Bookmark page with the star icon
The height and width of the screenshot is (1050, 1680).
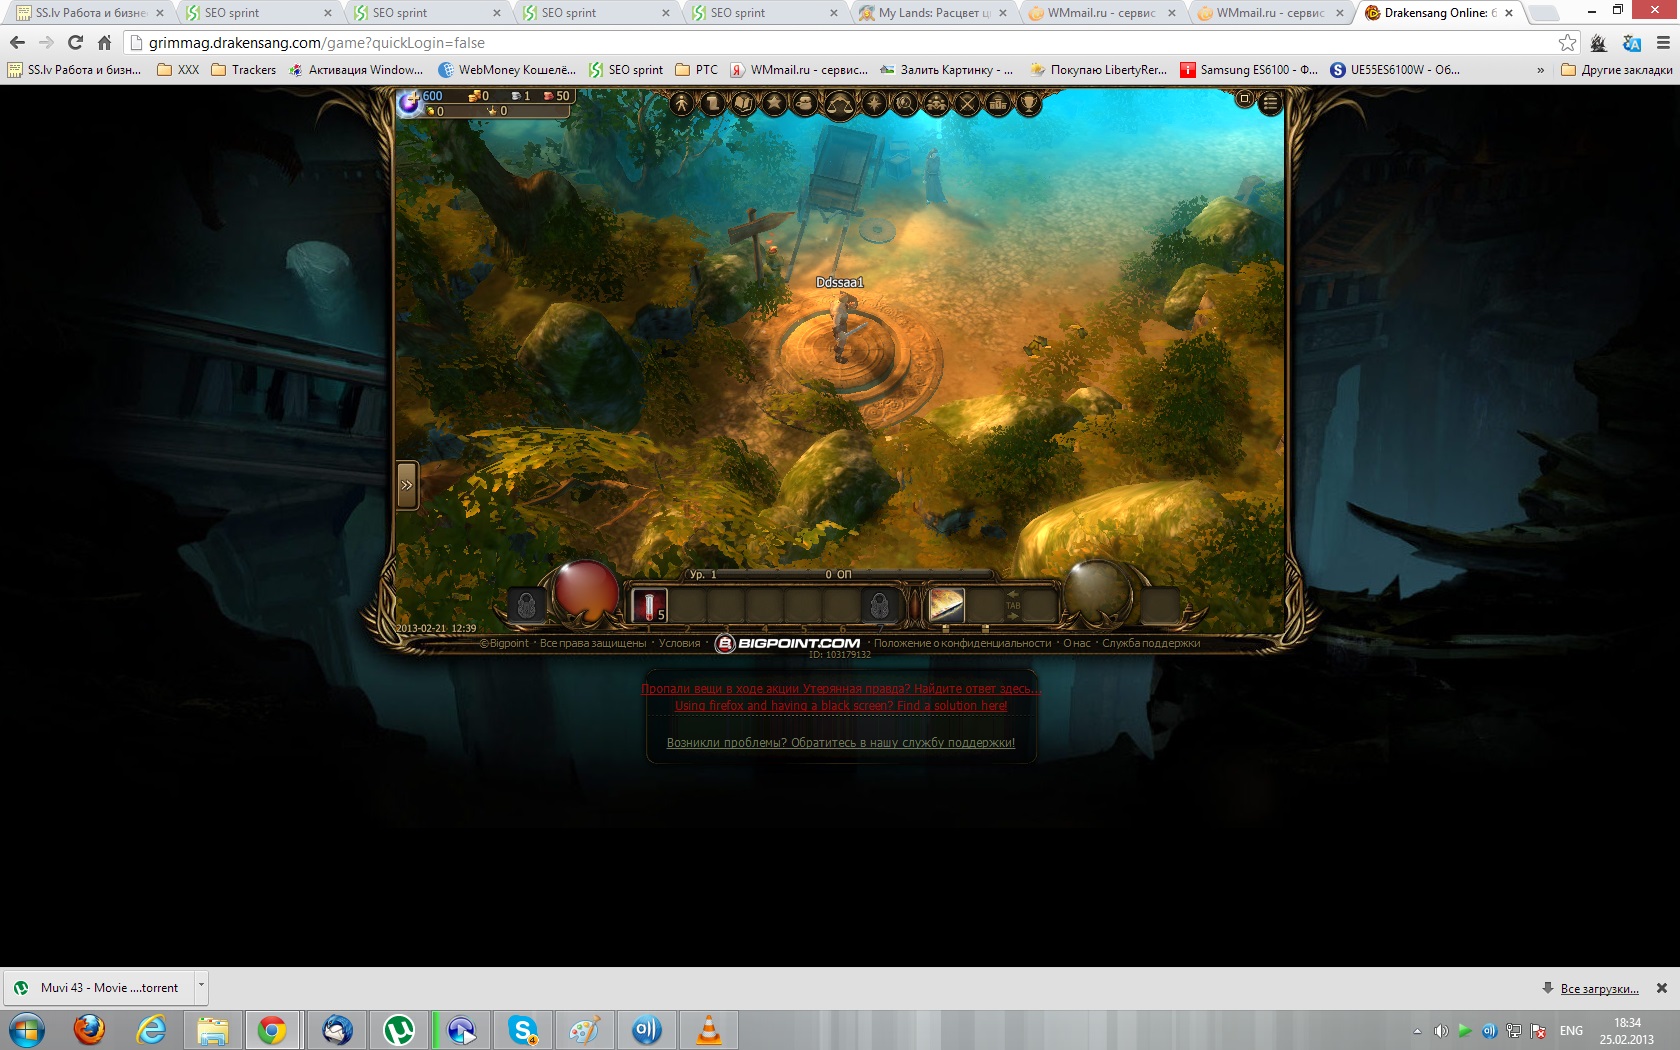[1567, 43]
